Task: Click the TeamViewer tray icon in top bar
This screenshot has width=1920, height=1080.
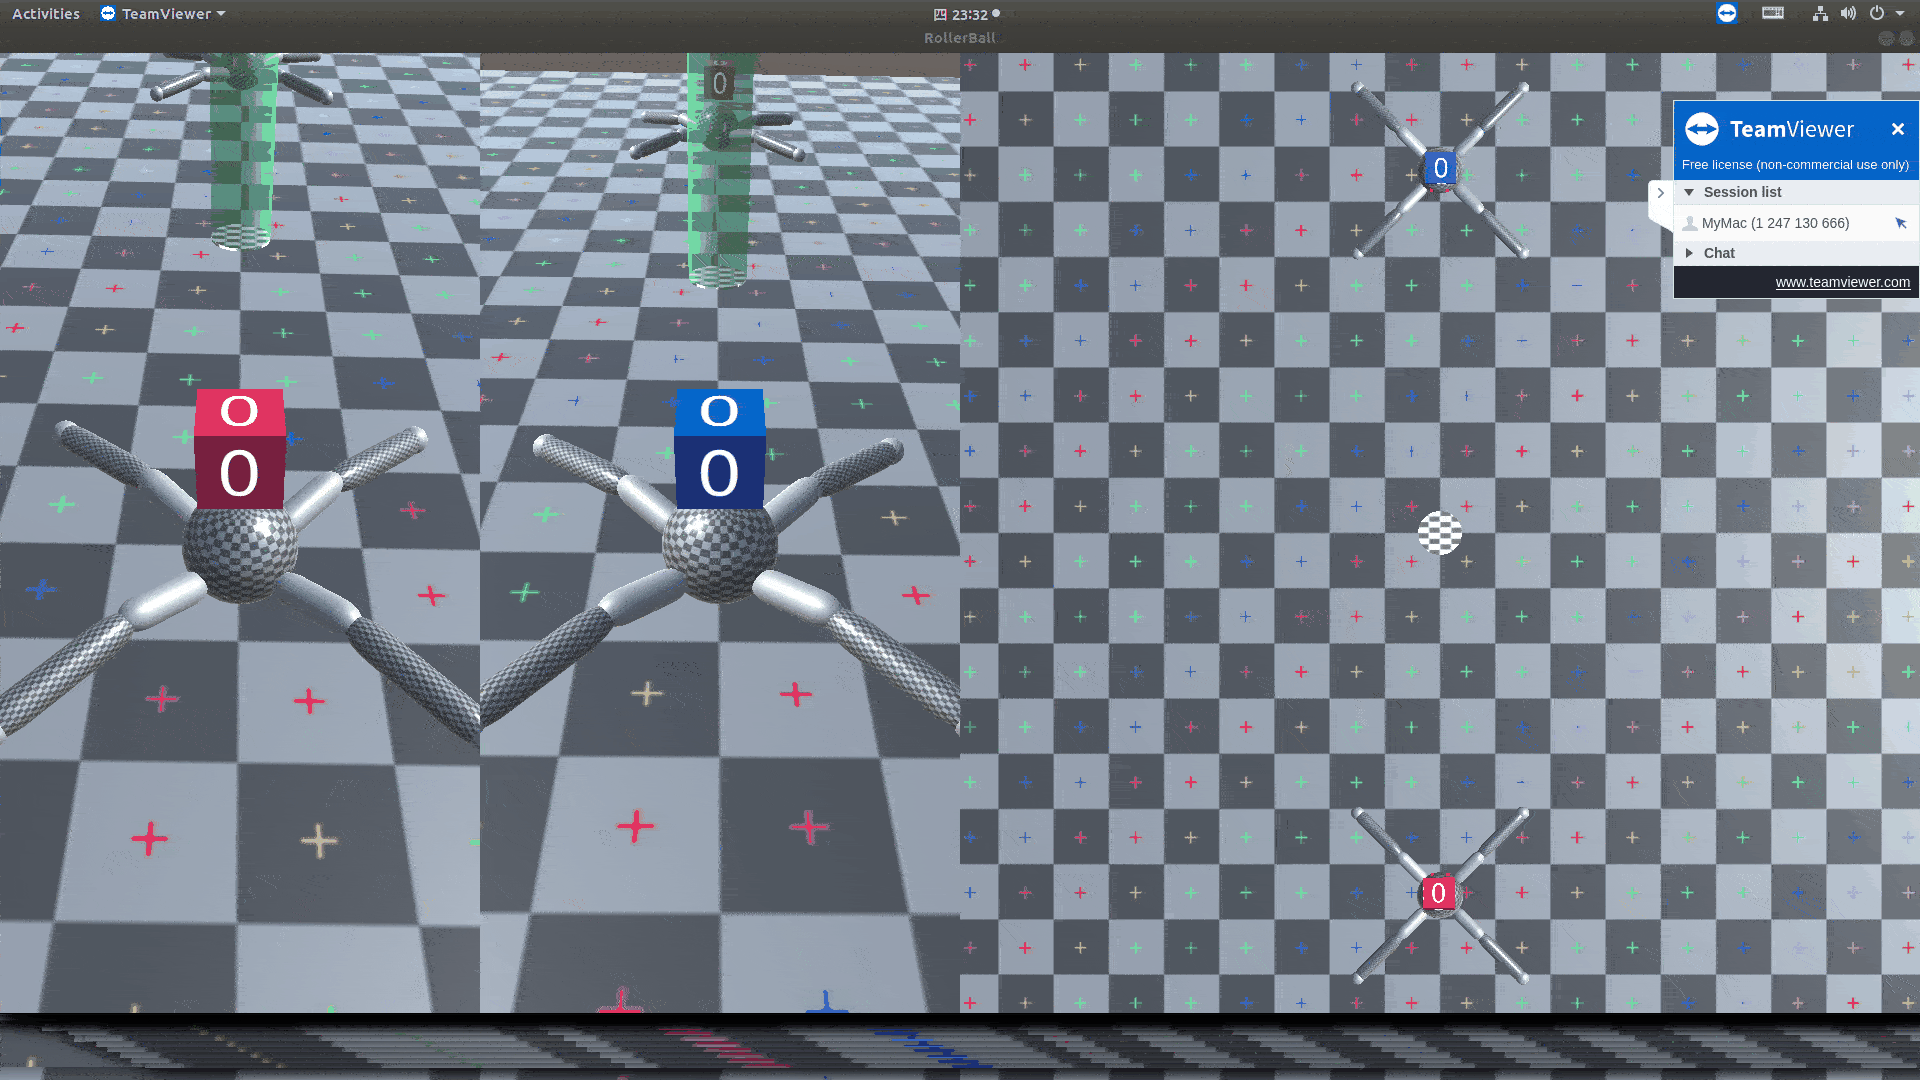Action: [1726, 13]
